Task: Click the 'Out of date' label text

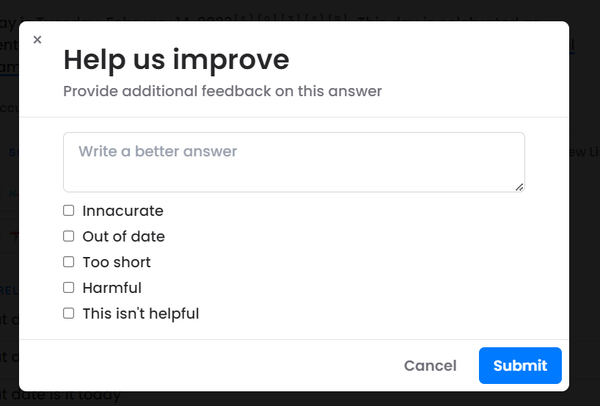Action: point(123,237)
